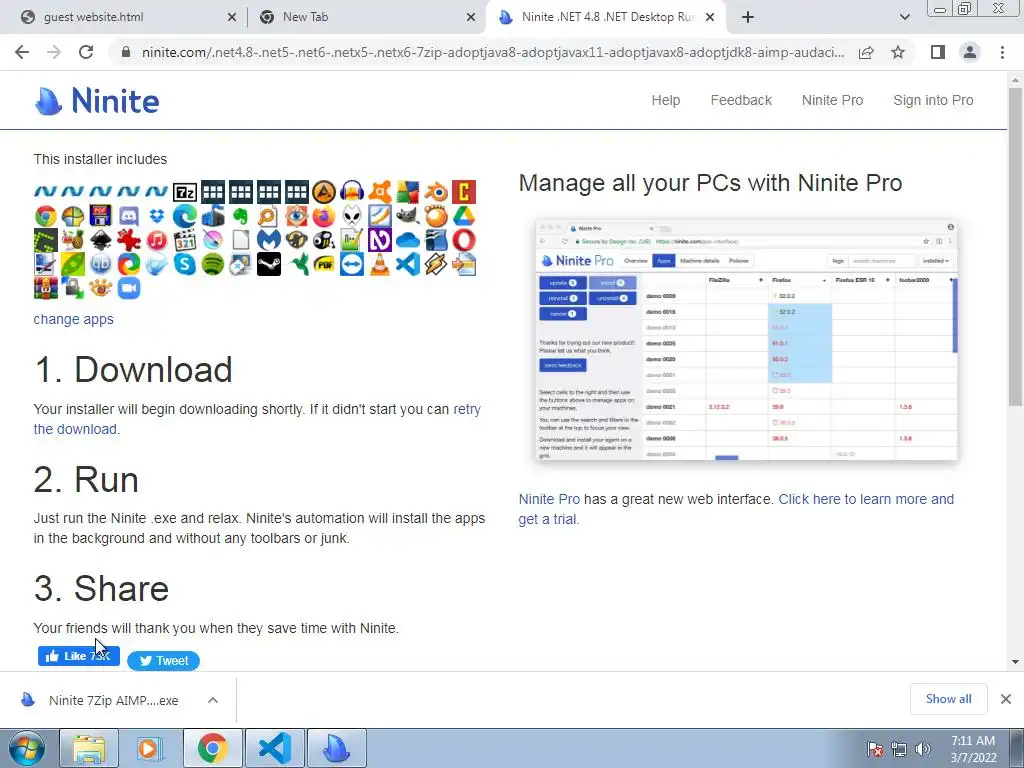
Task: Share this page using the share icon
Action: point(866,52)
